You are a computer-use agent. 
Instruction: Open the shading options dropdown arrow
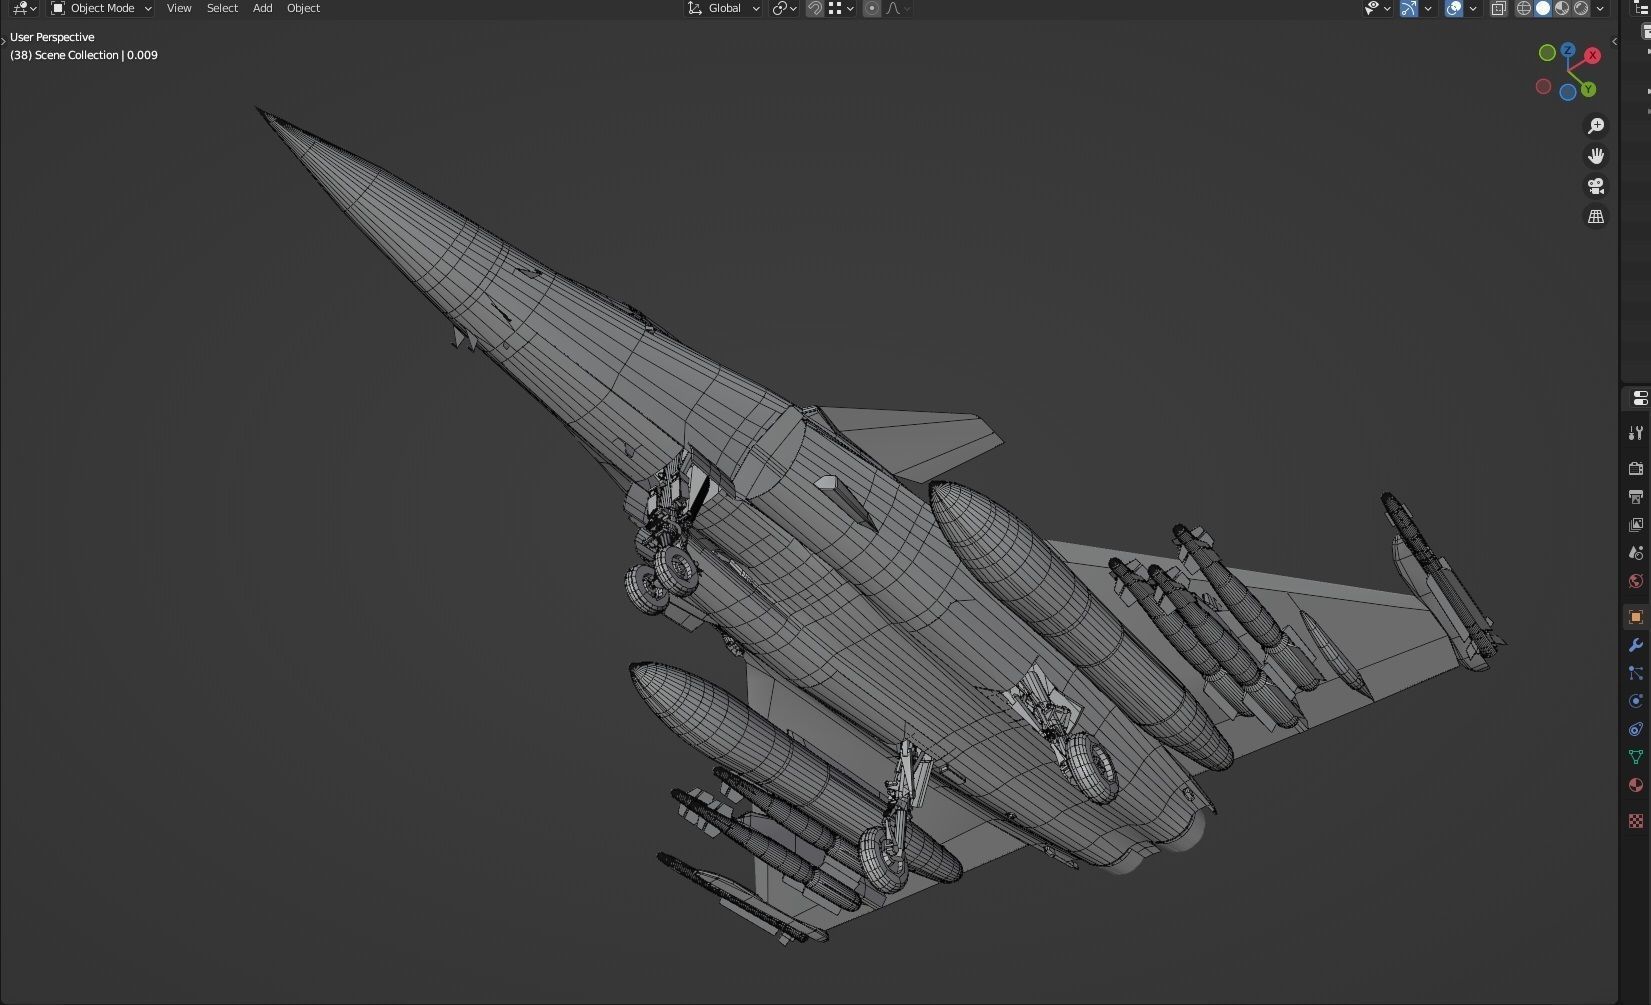[1600, 8]
